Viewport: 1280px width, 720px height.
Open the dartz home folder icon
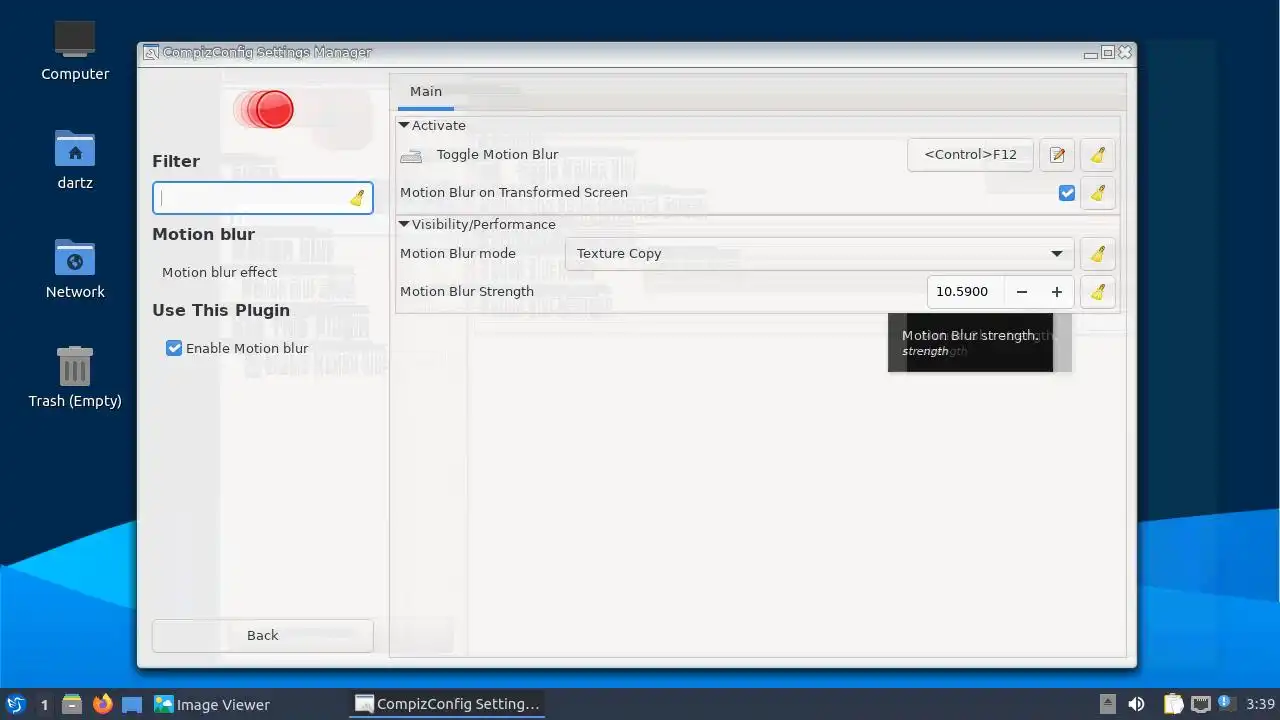coord(75,160)
